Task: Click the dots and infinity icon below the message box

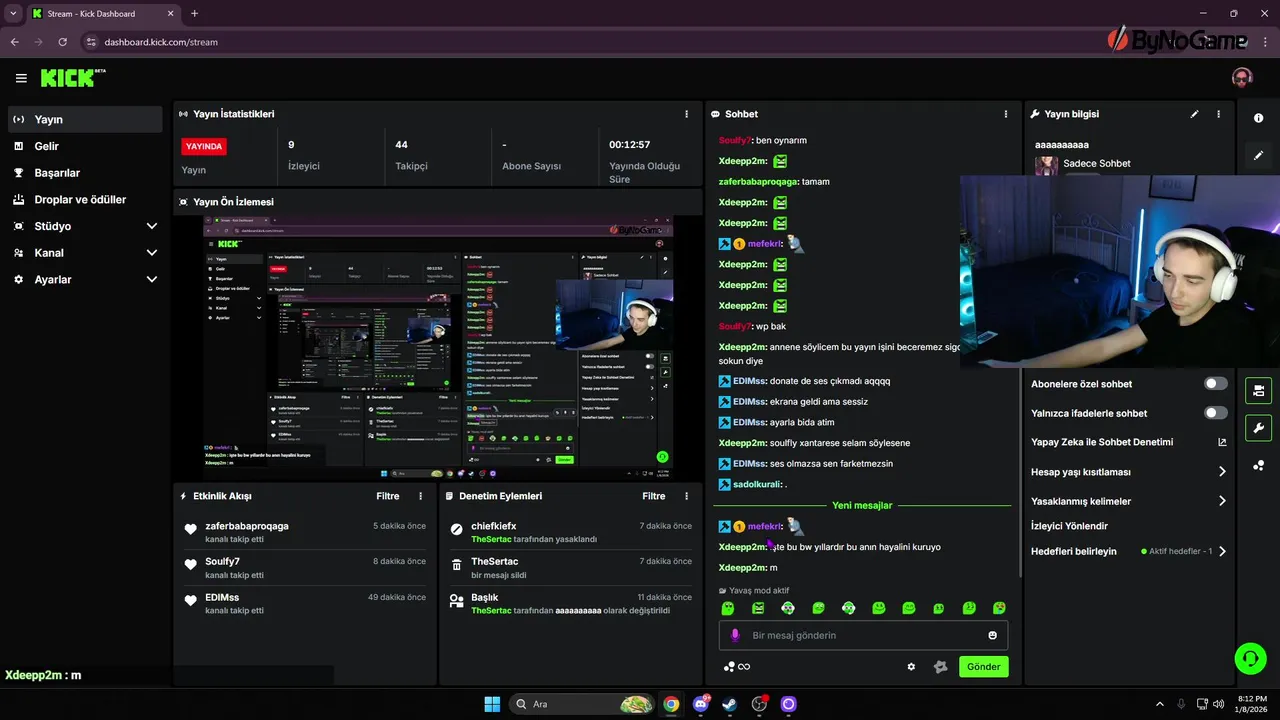Action: pyautogui.click(x=737, y=667)
